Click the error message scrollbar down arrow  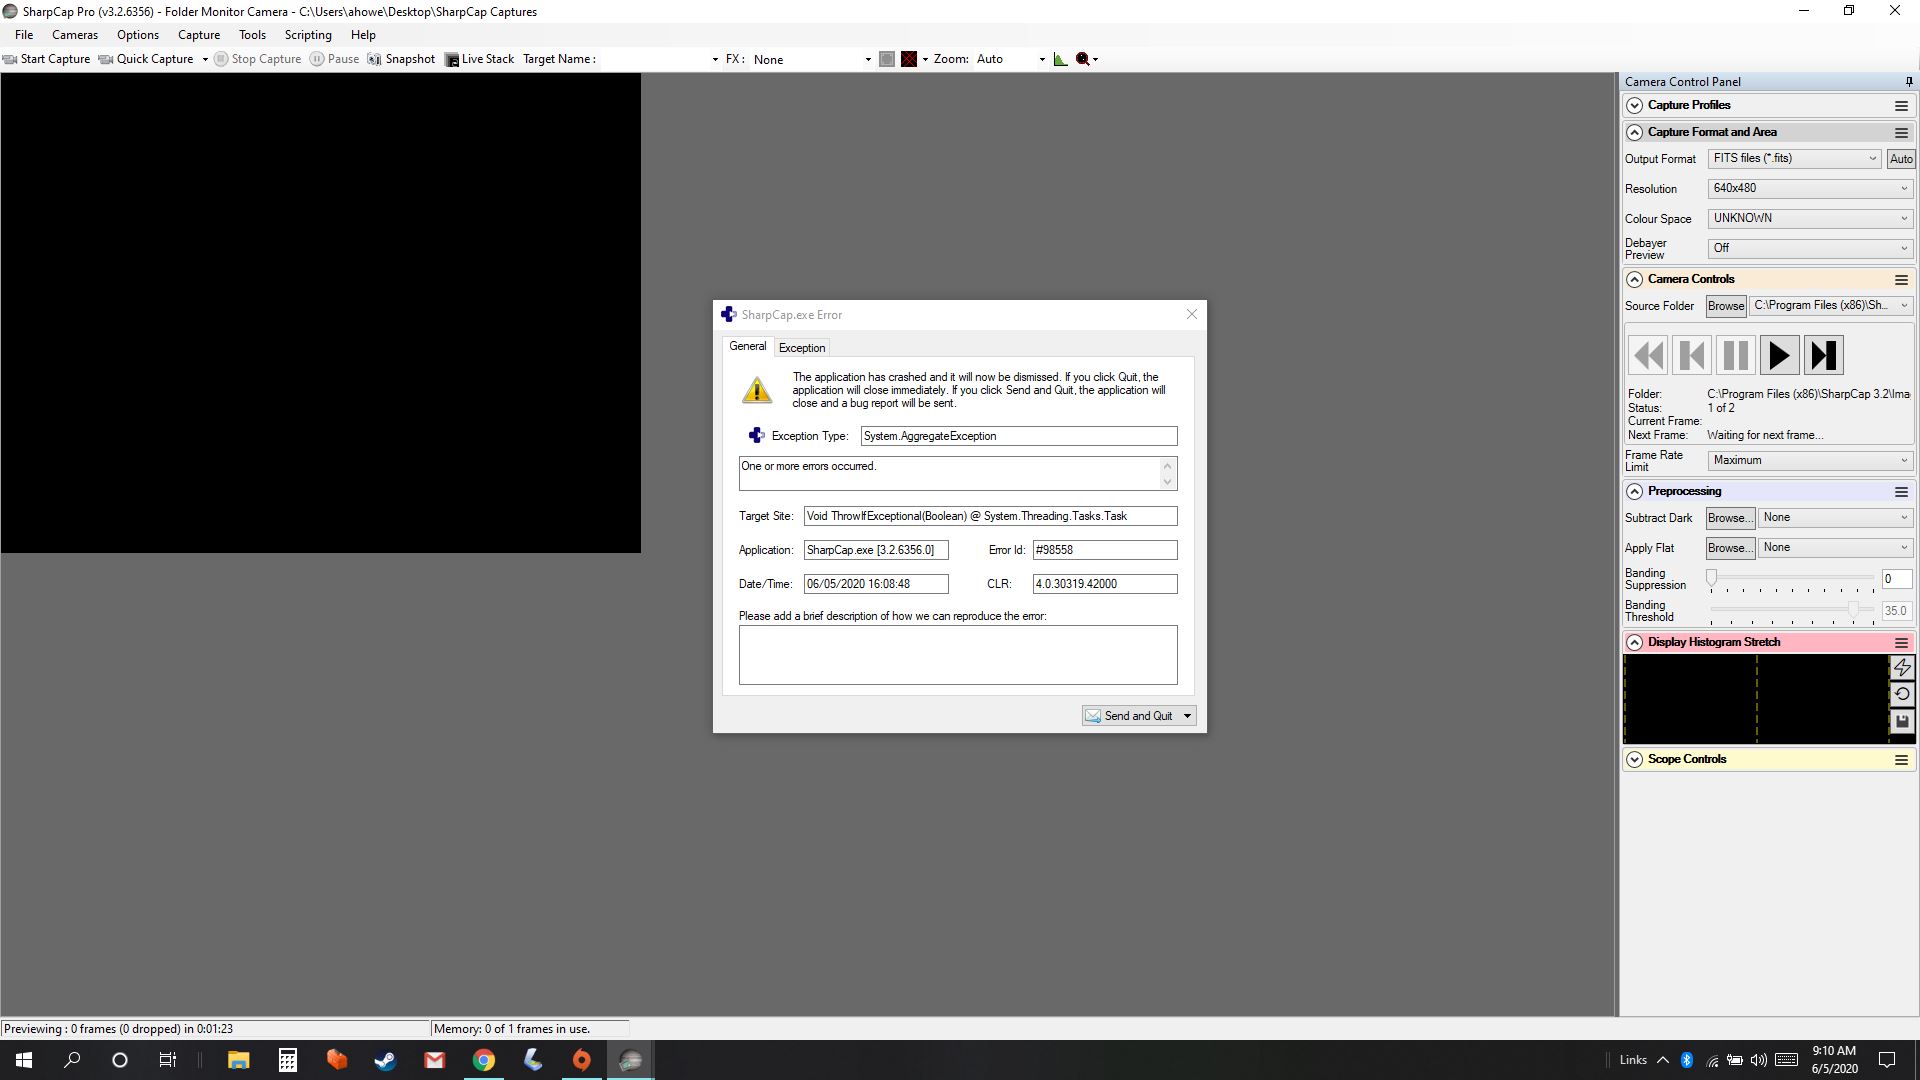click(1167, 482)
